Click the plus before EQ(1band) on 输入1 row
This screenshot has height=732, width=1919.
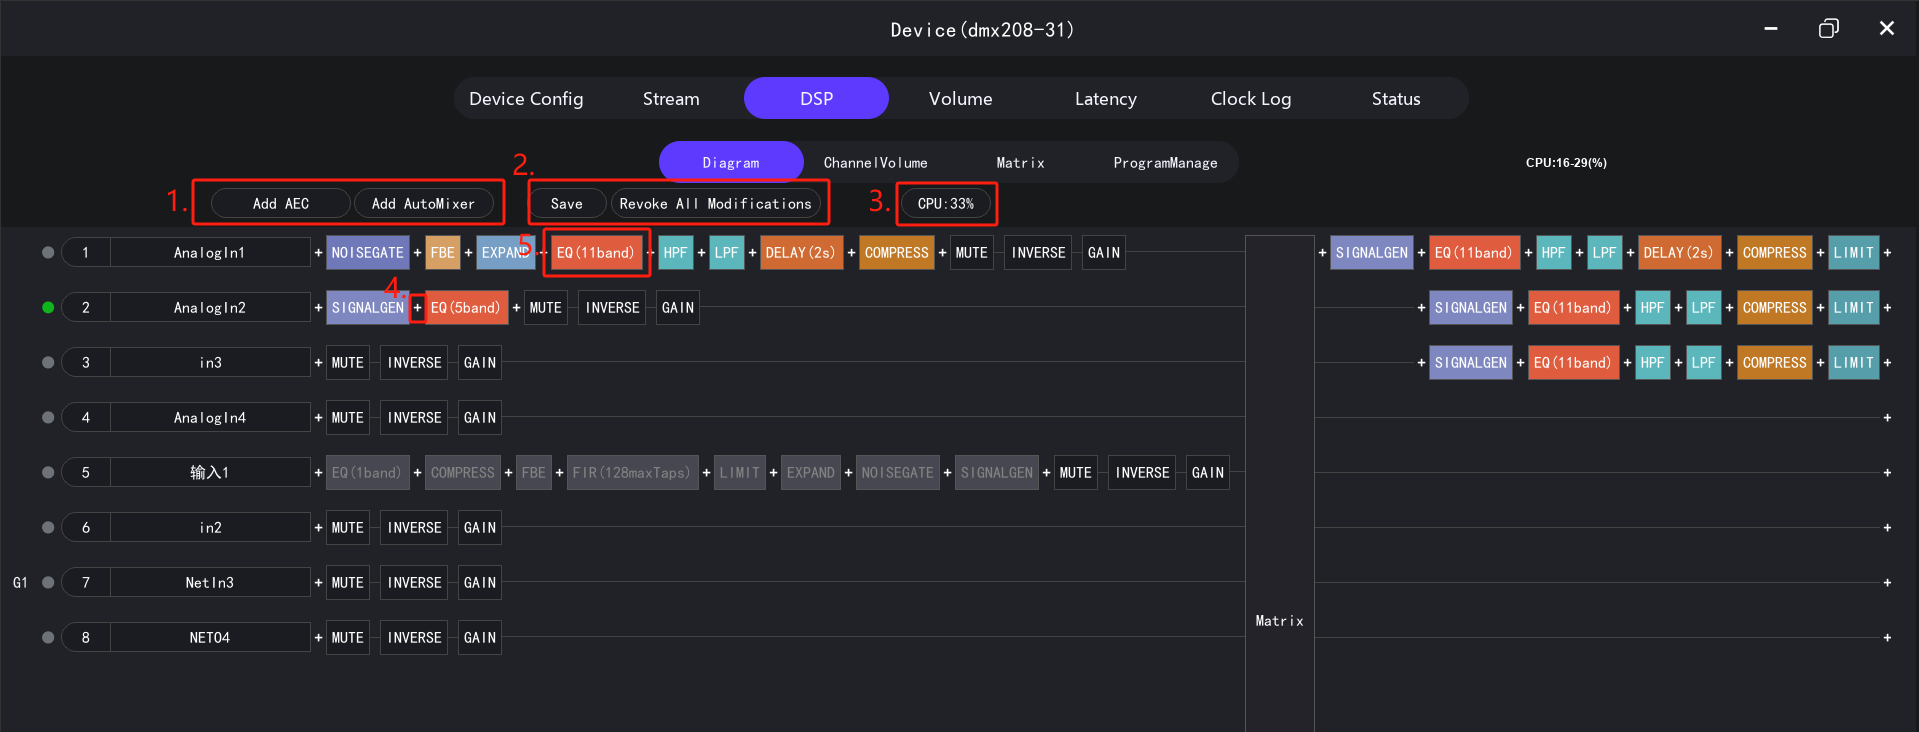[x=318, y=473]
